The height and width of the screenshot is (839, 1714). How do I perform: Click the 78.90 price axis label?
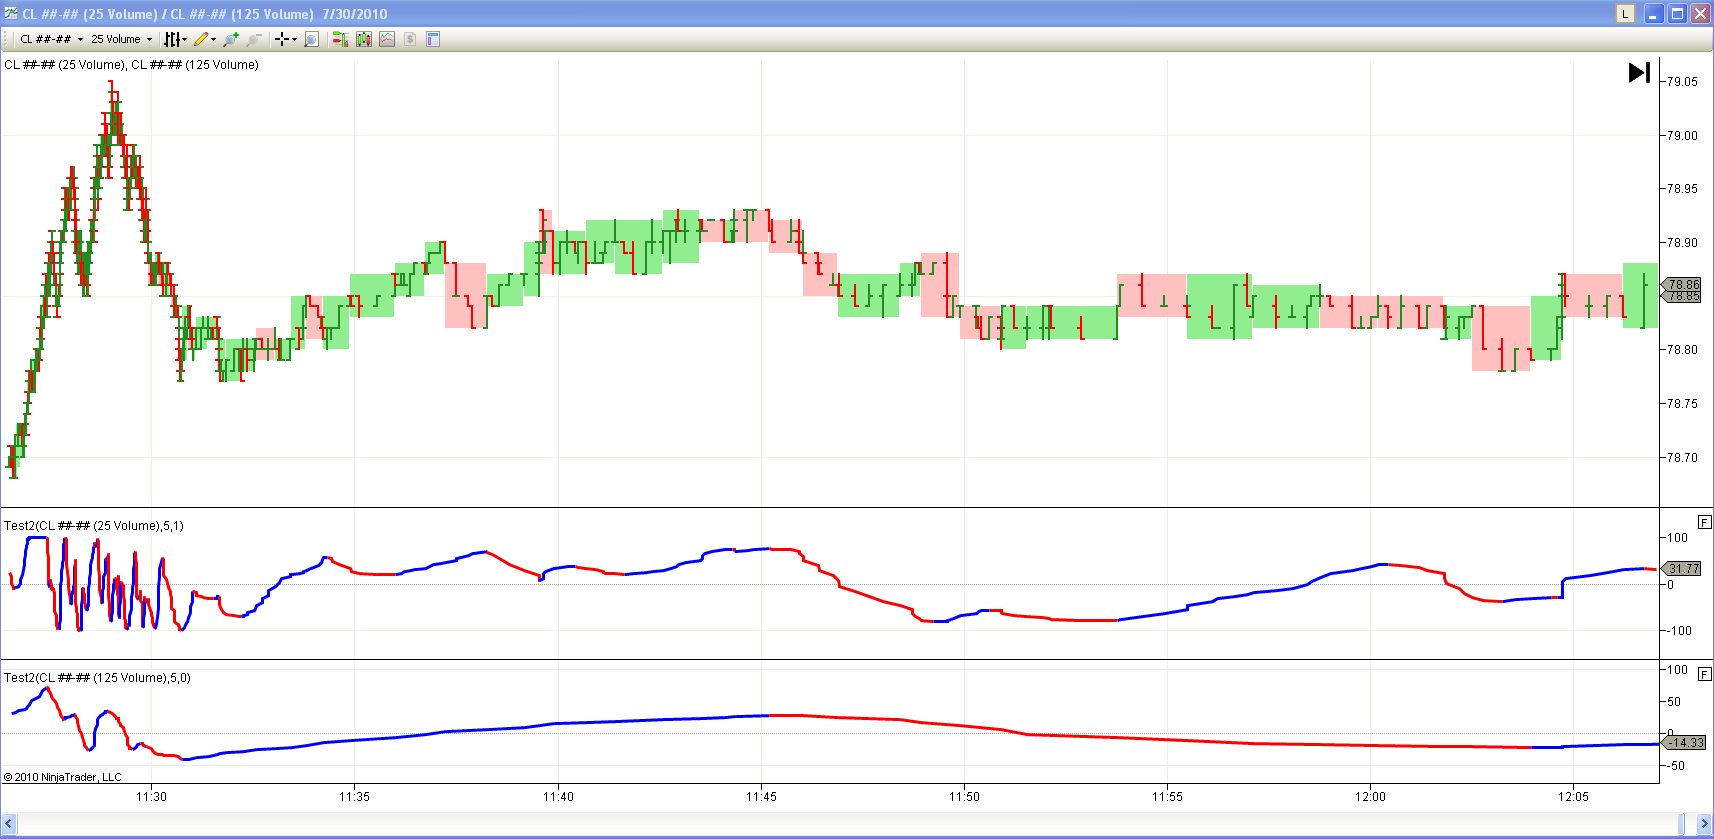(1683, 243)
